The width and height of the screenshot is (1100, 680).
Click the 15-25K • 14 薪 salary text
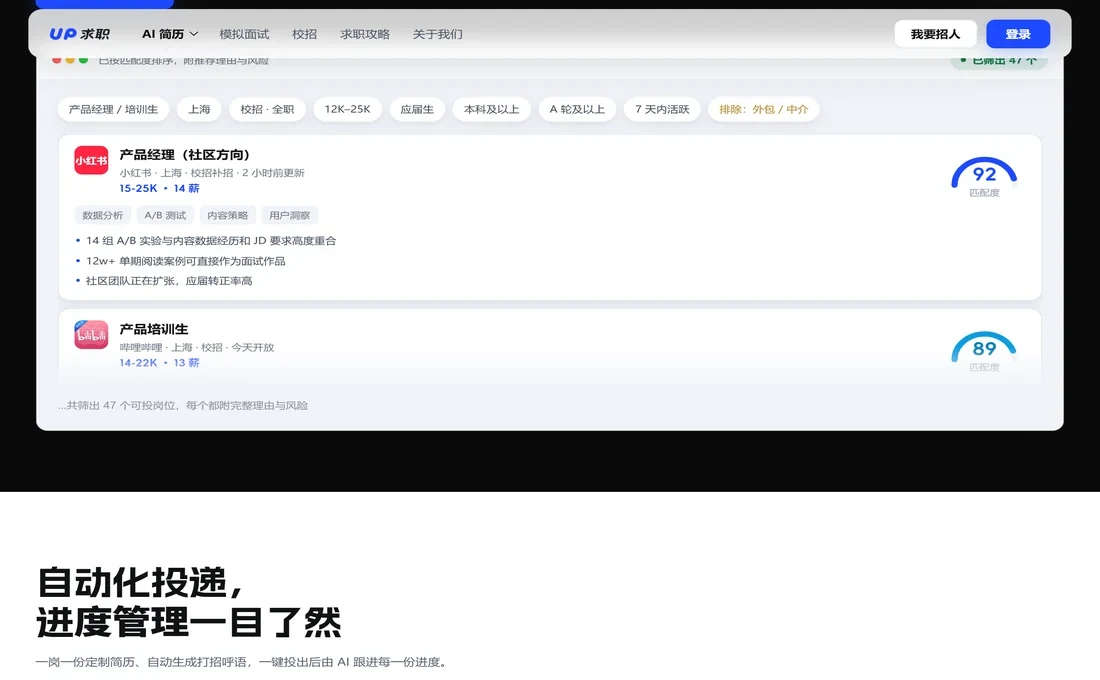[x=159, y=188]
